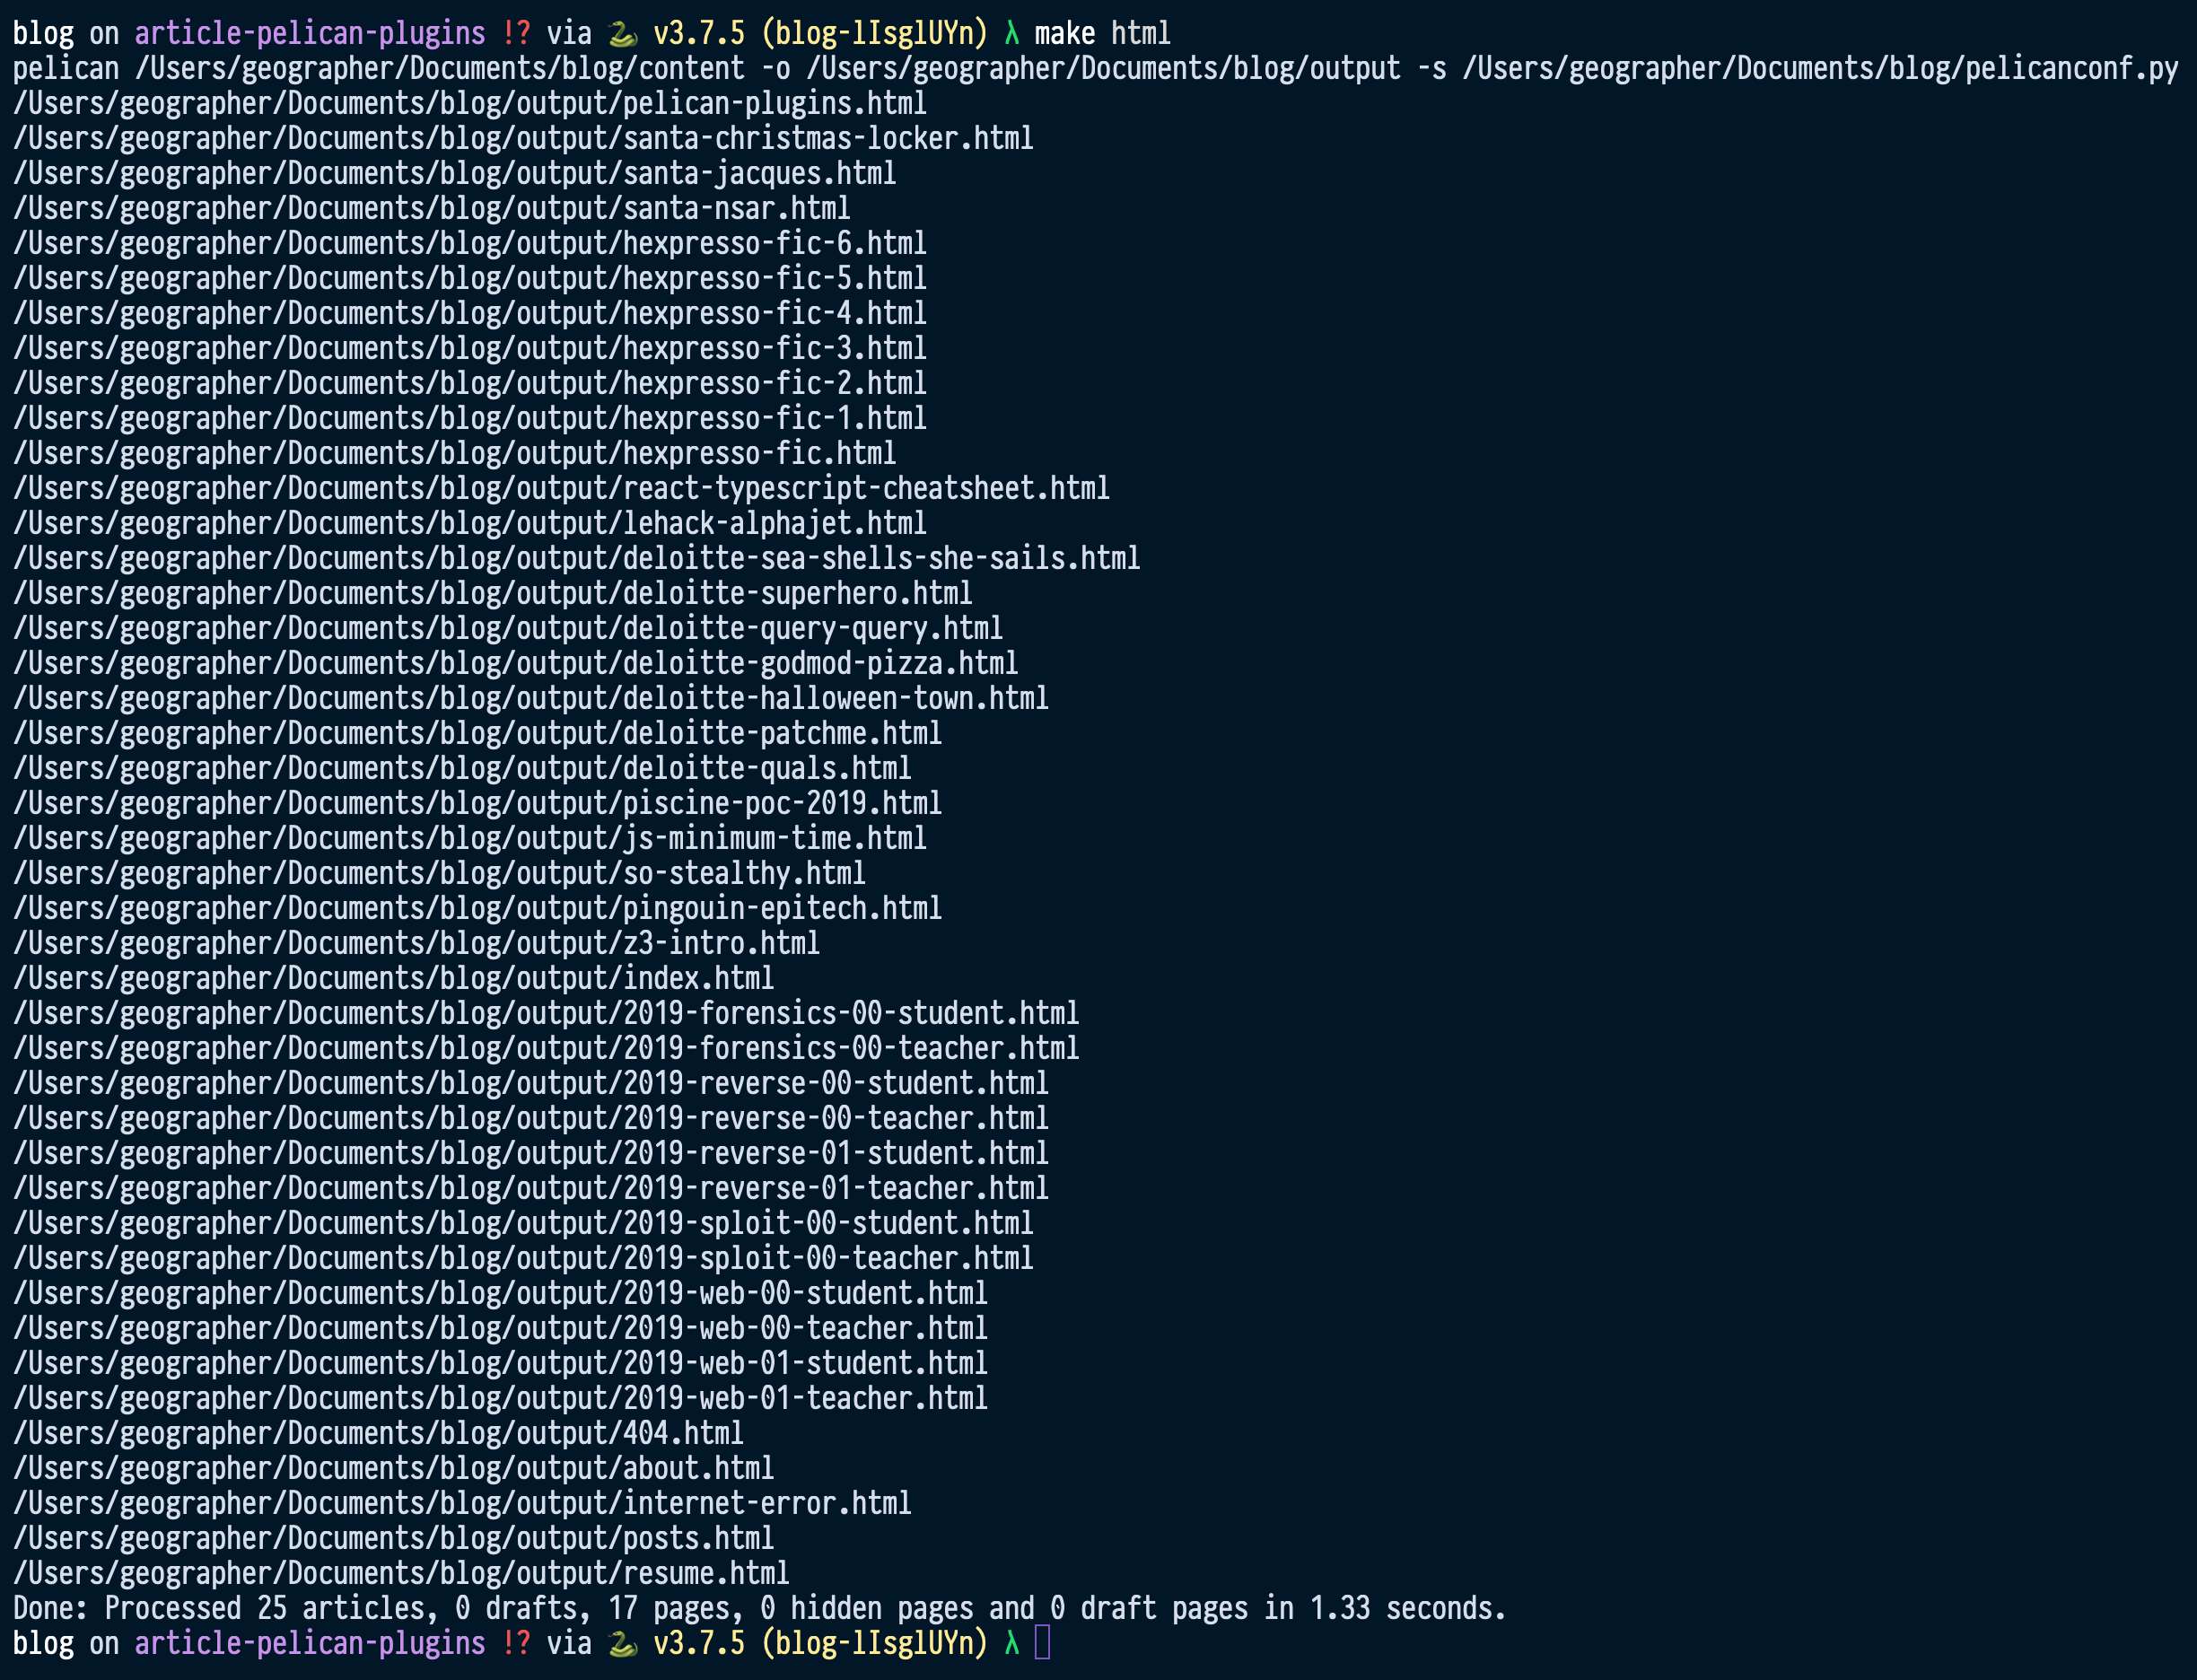Click the 2019-forensics-00-student.html path
The width and height of the screenshot is (2197, 1680).
tap(545, 1013)
